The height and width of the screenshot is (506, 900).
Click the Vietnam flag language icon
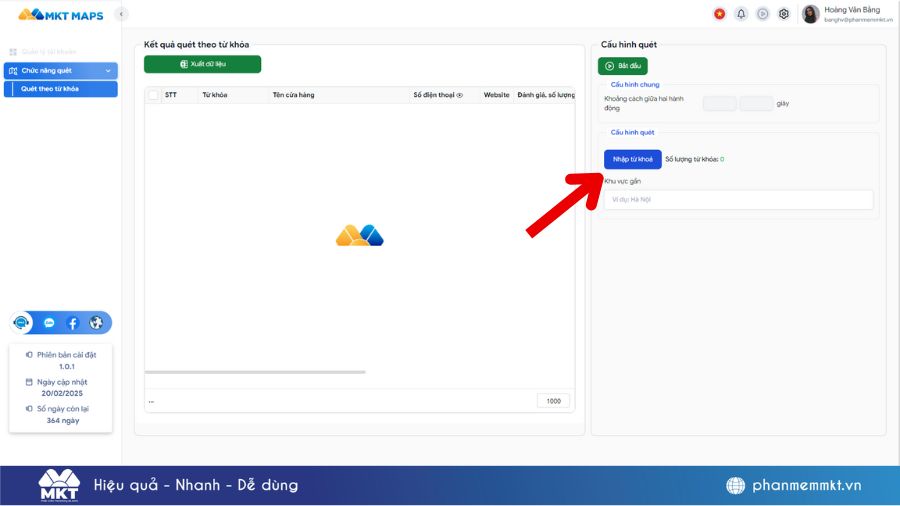pyautogui.click(x=719, y=14)
